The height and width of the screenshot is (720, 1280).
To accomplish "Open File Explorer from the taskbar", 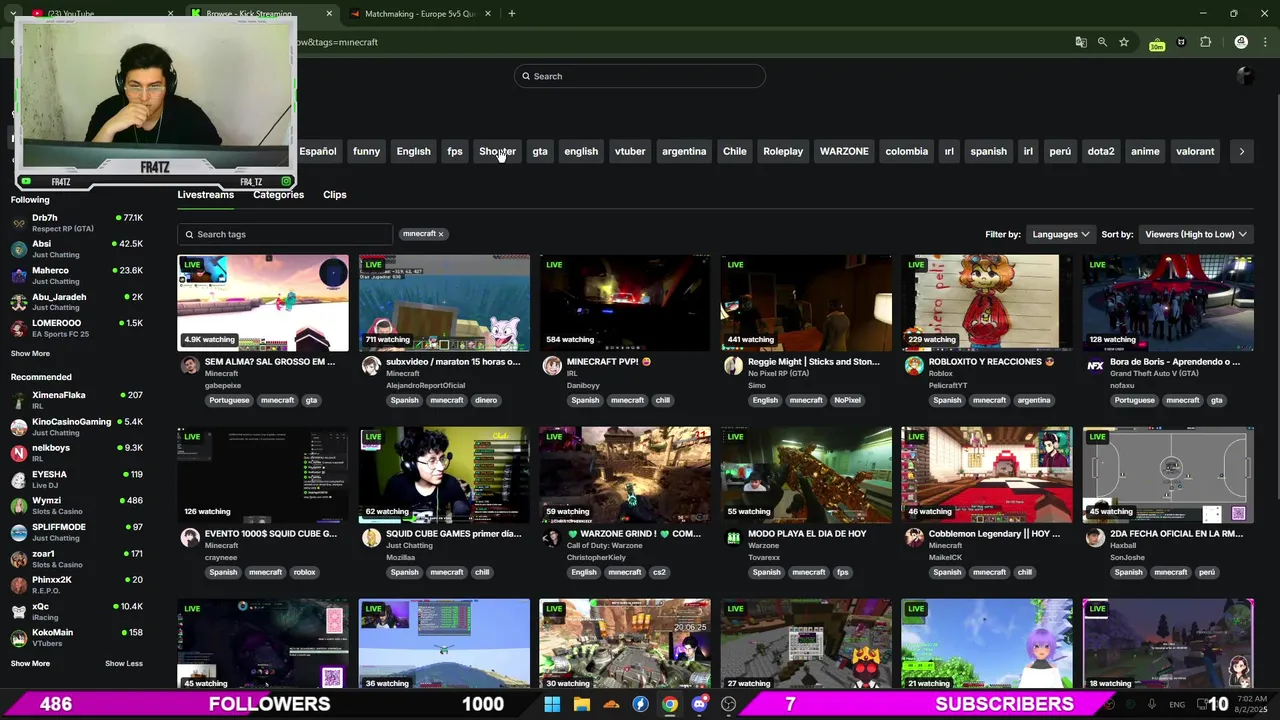I will click(581, 704).
